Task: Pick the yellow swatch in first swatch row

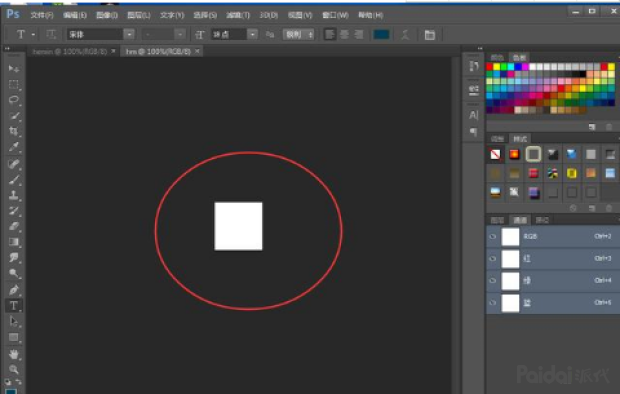Action: tap(497, 67)
